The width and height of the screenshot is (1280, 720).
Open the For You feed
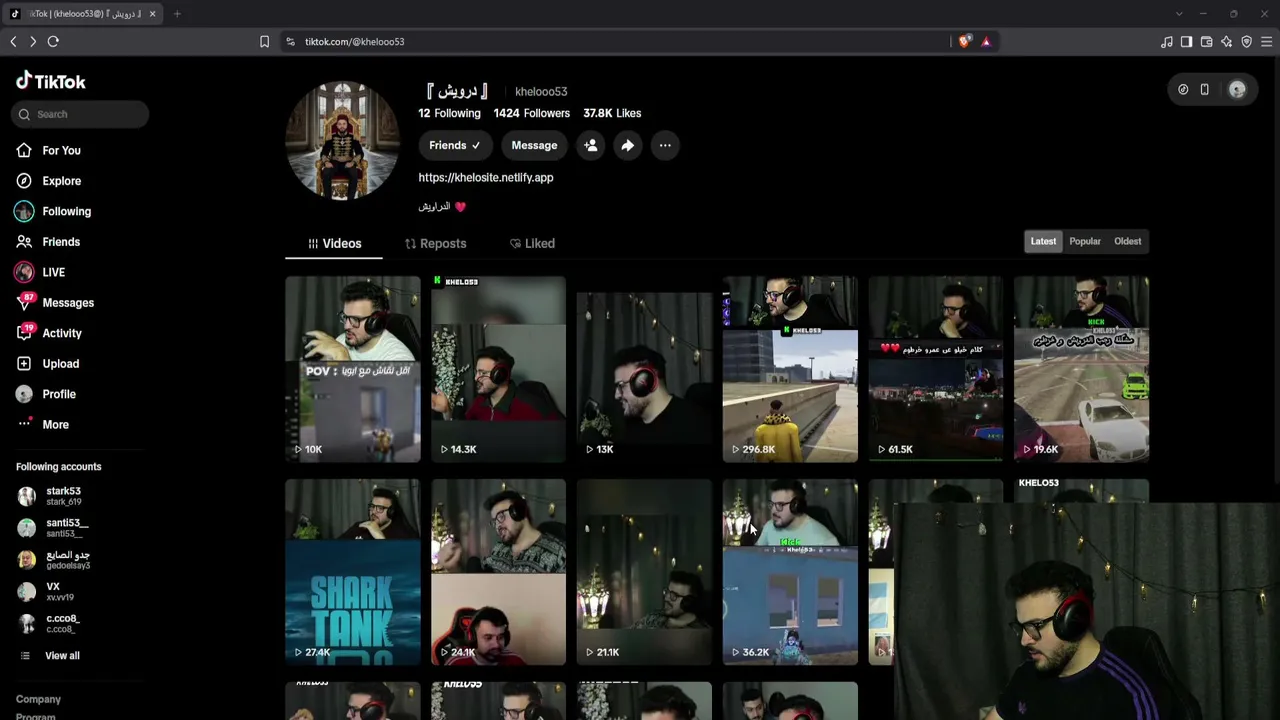61,150
